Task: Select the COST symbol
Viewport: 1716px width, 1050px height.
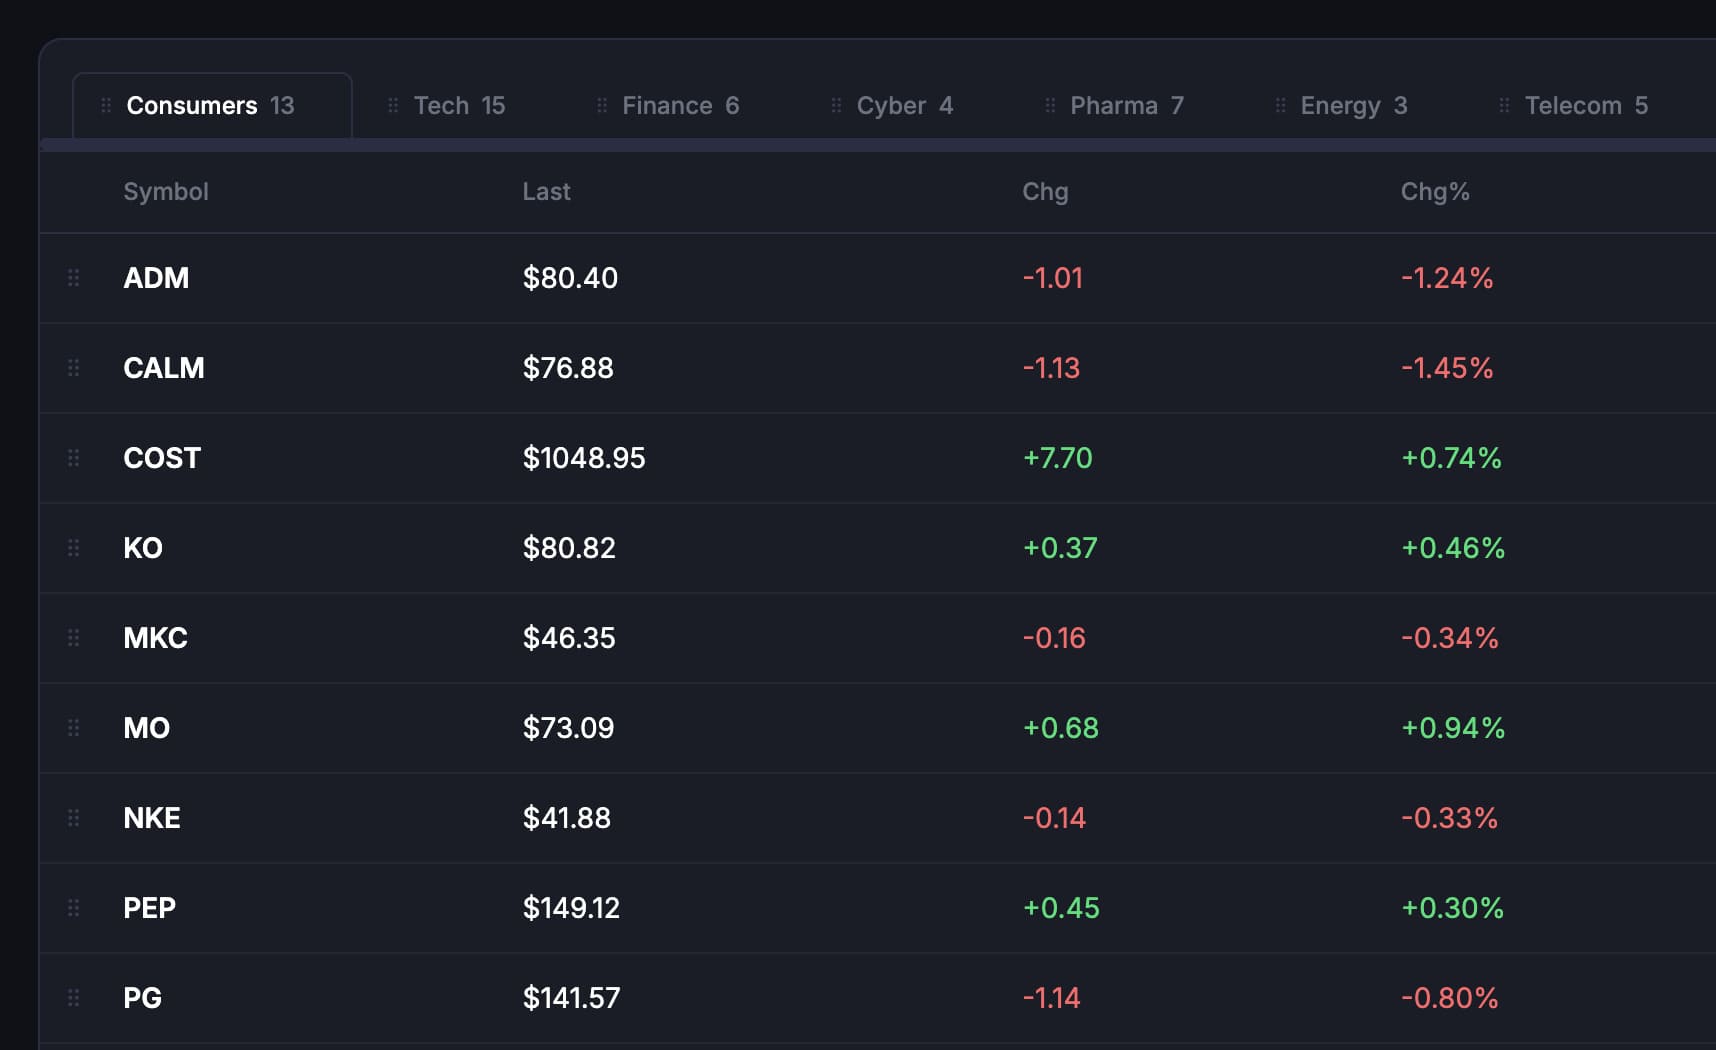Action: point(162,458)
